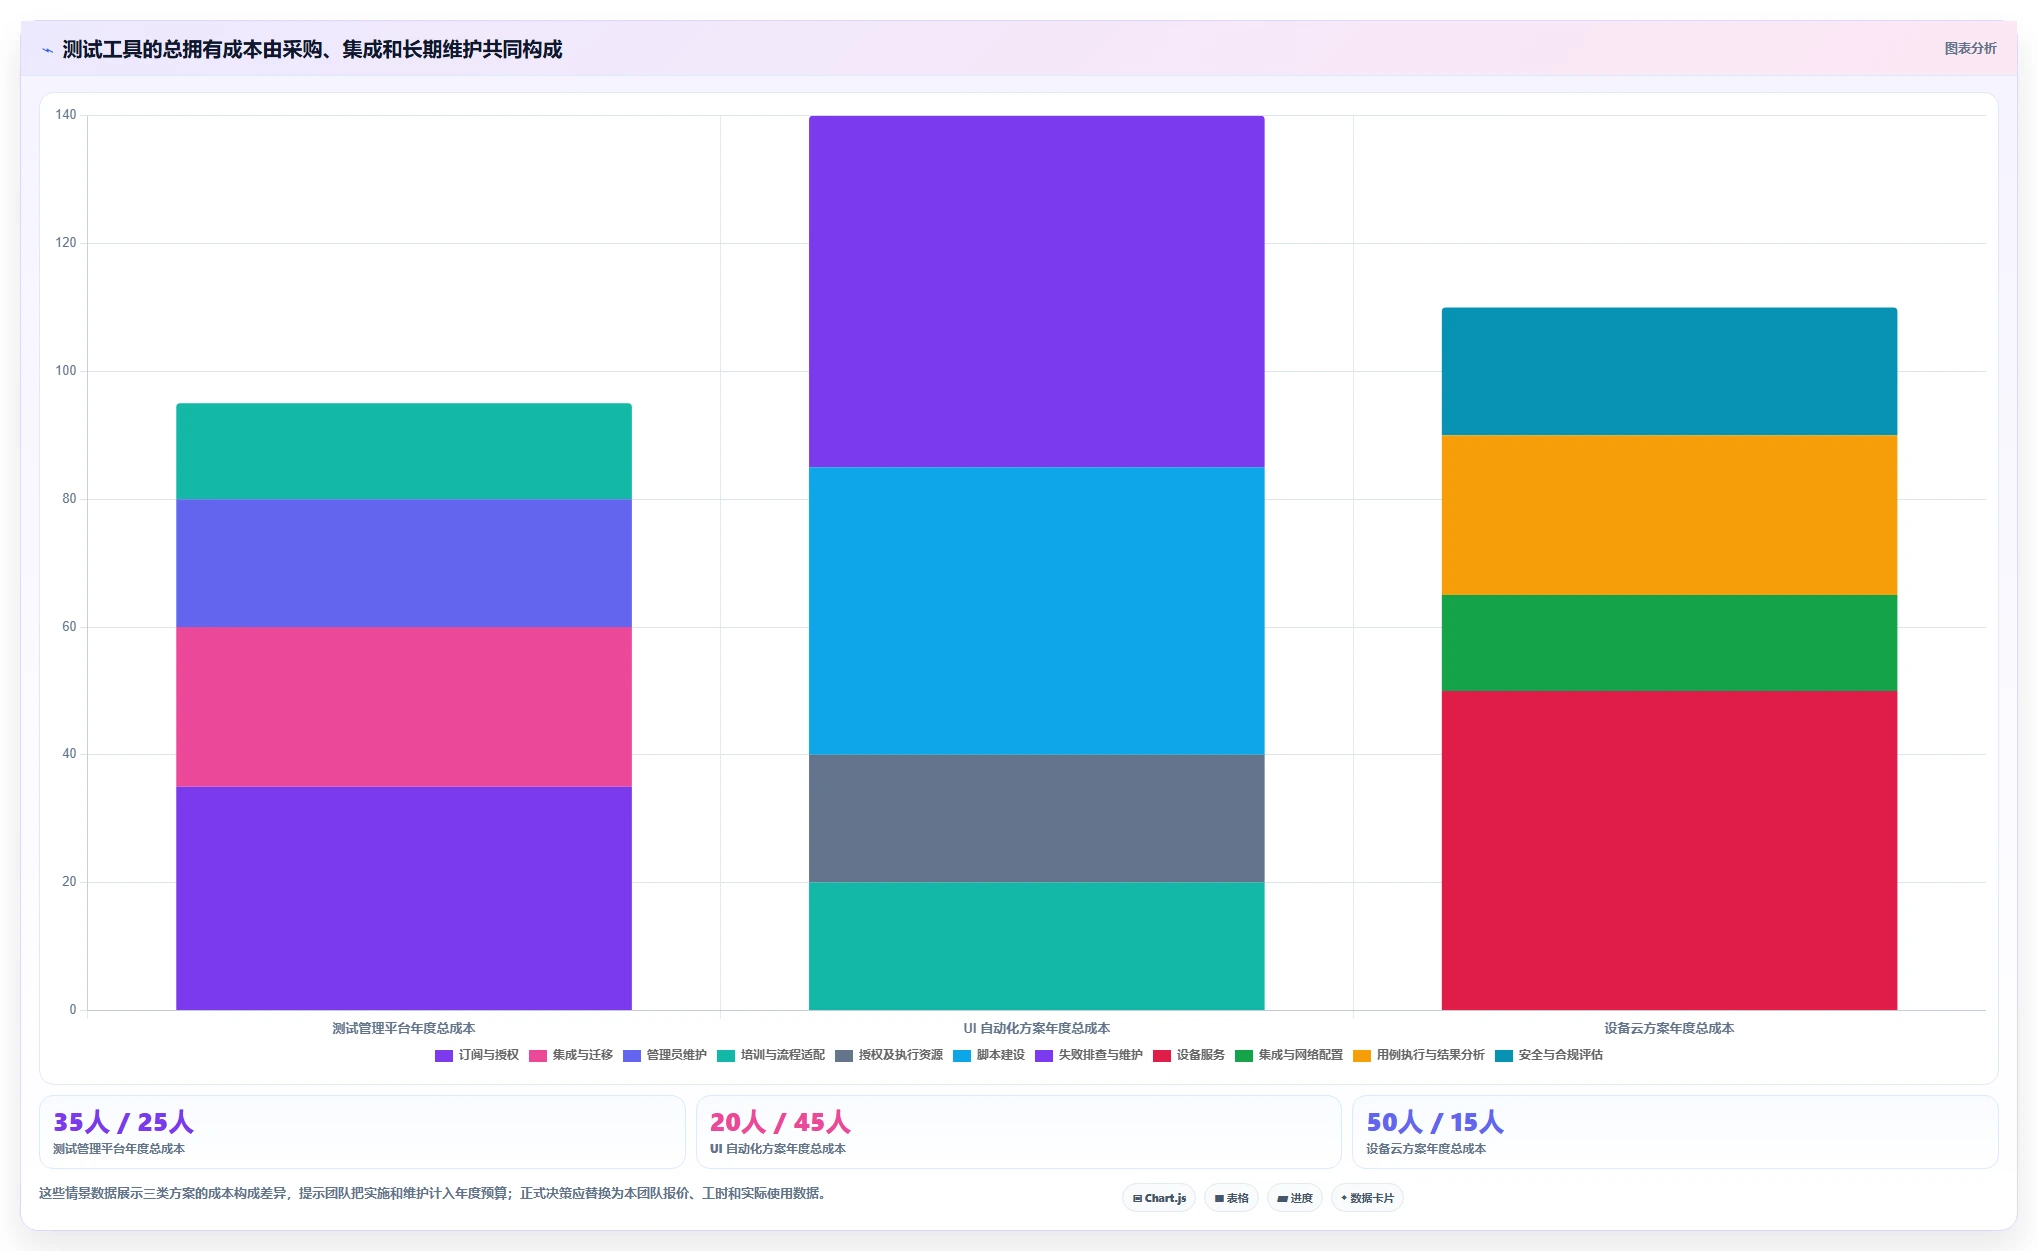Click the y-axis tick label 60
Screen dimensions: 2038x1251
69,627
